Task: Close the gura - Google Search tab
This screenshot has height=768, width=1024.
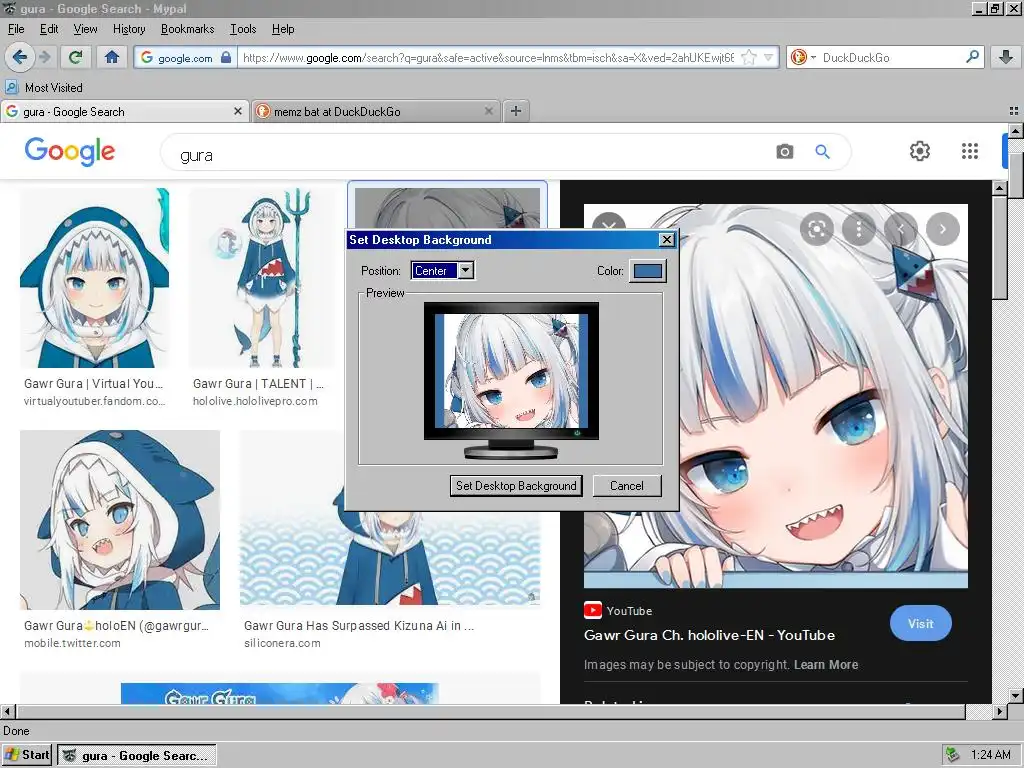Action: [x=238, y=112]
